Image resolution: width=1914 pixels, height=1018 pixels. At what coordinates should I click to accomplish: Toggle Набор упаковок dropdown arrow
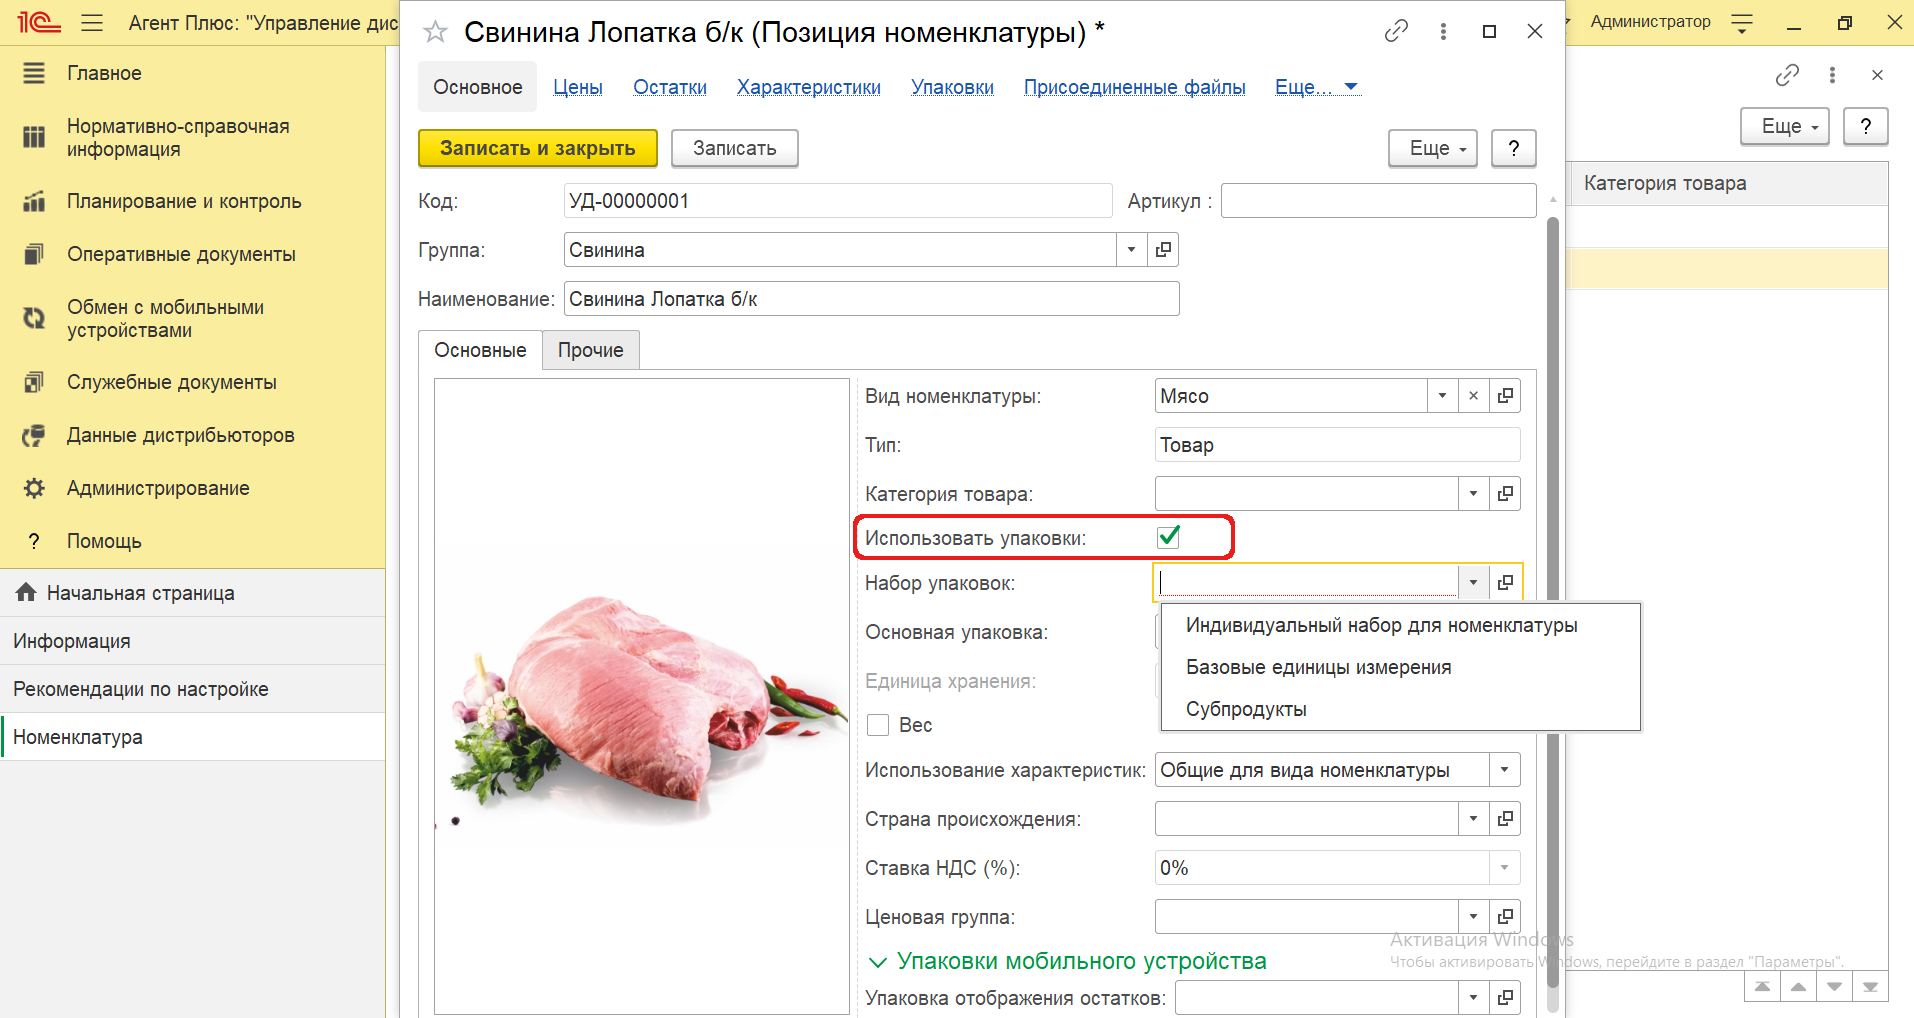[1473, 582]
